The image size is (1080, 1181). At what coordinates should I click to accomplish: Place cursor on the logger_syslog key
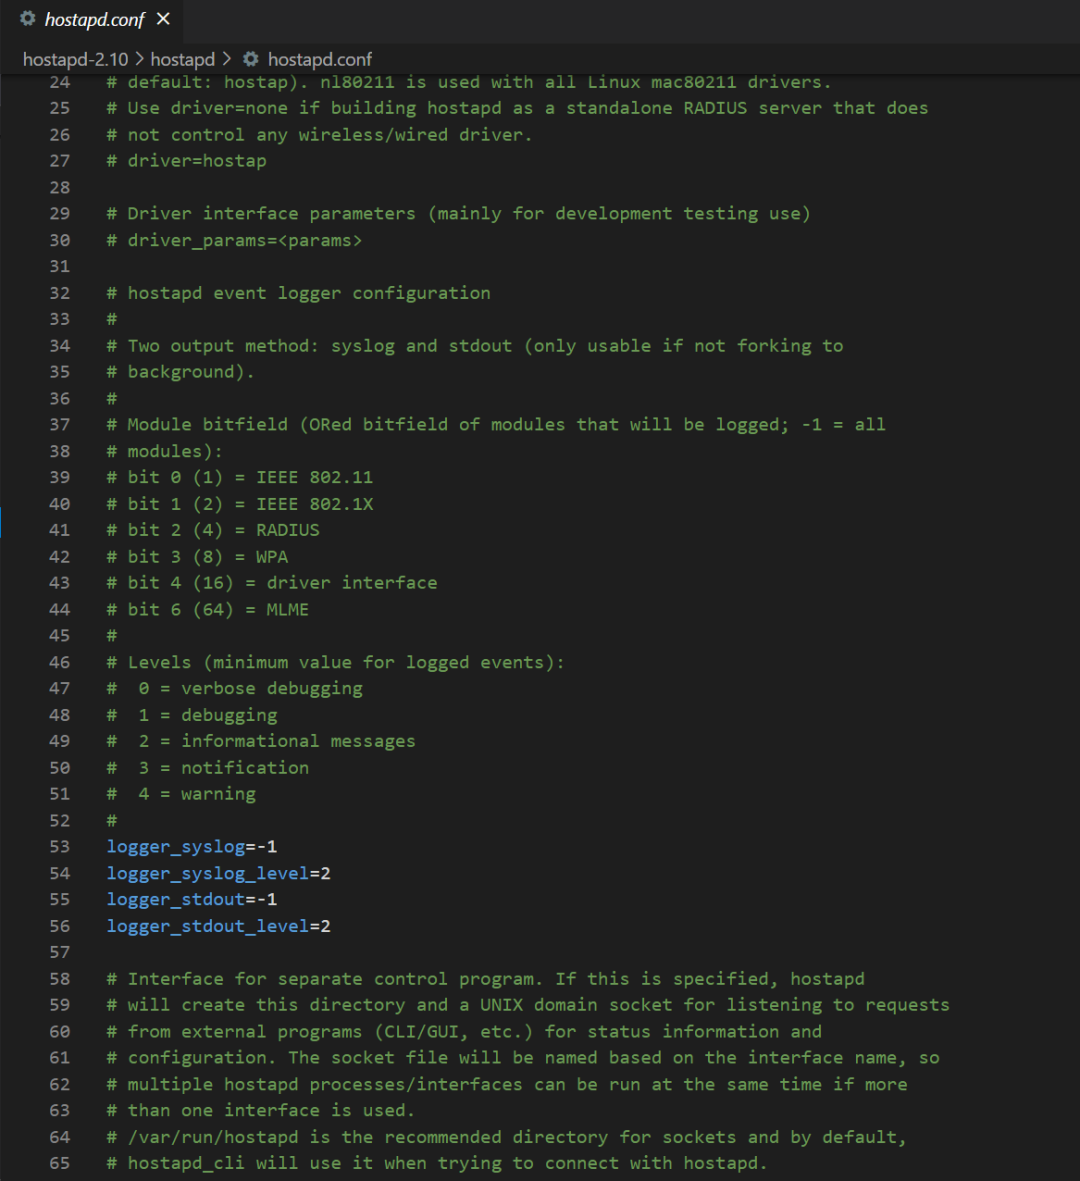tap(176, 847)
